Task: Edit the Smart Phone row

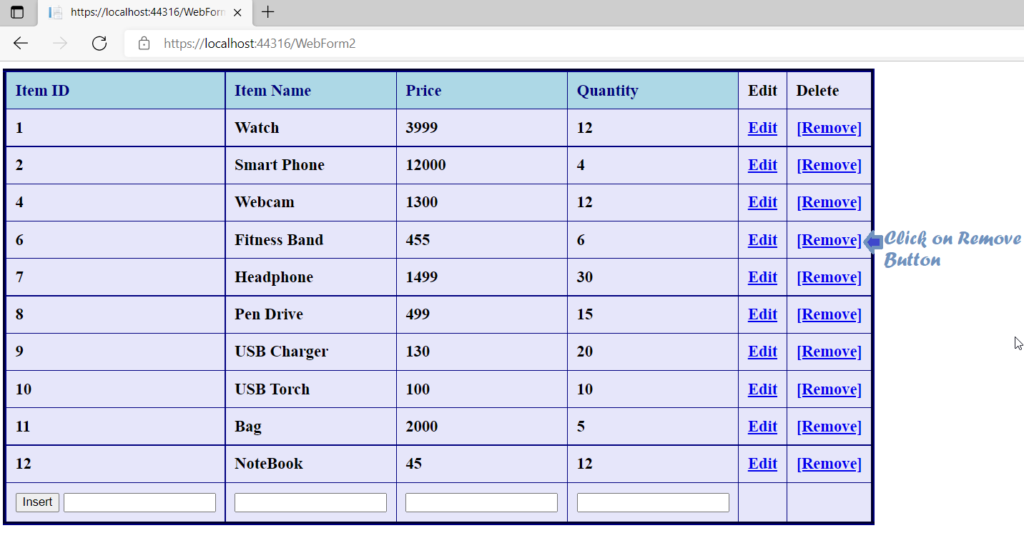Action: 762,165
